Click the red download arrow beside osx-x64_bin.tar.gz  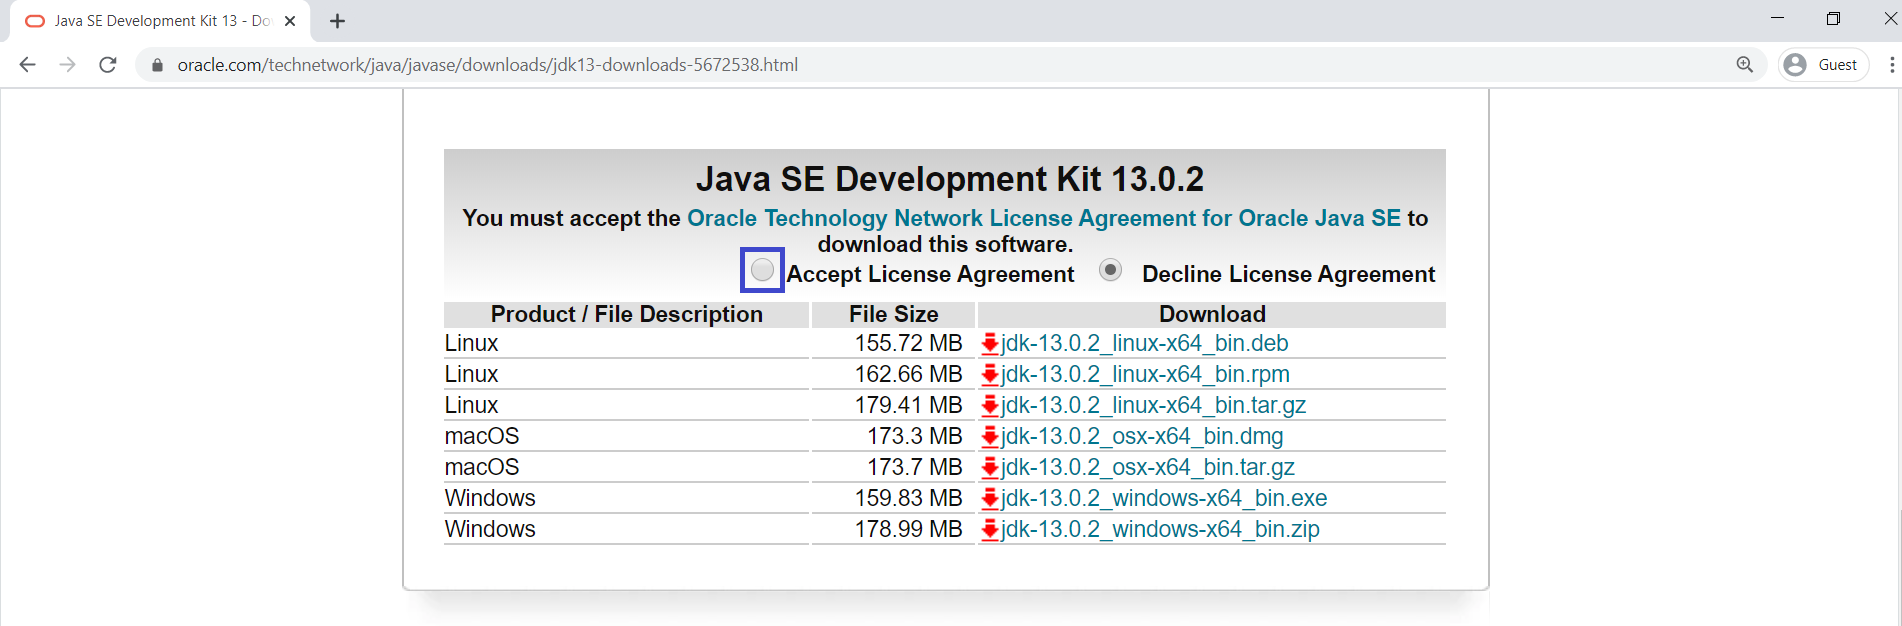click(x=990, y=468)
